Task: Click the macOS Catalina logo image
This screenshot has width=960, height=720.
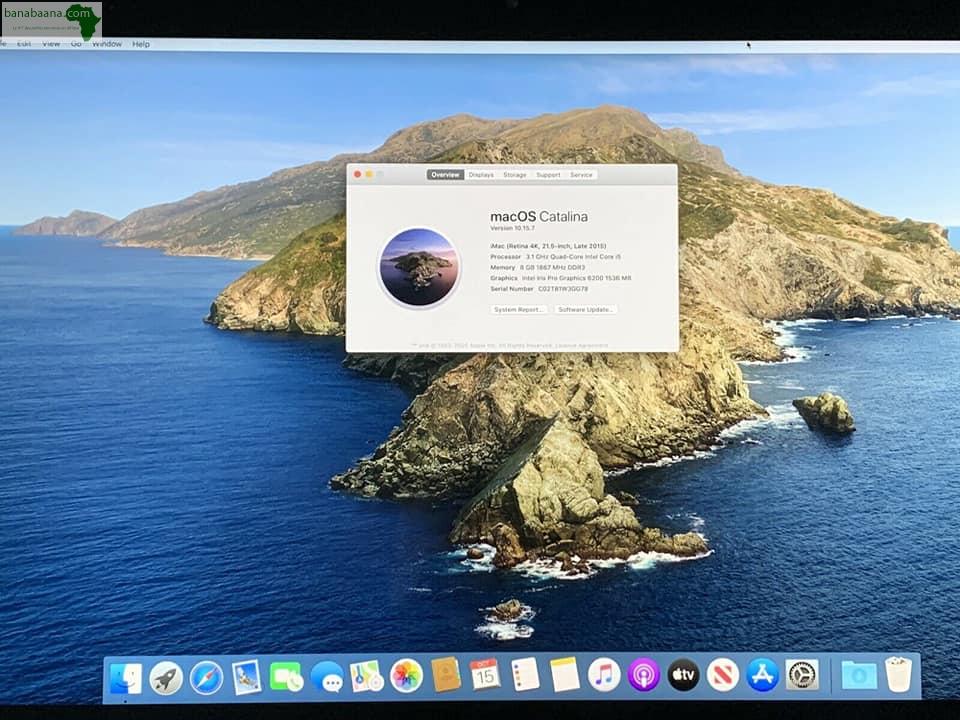Action: (x=419, y=267)
